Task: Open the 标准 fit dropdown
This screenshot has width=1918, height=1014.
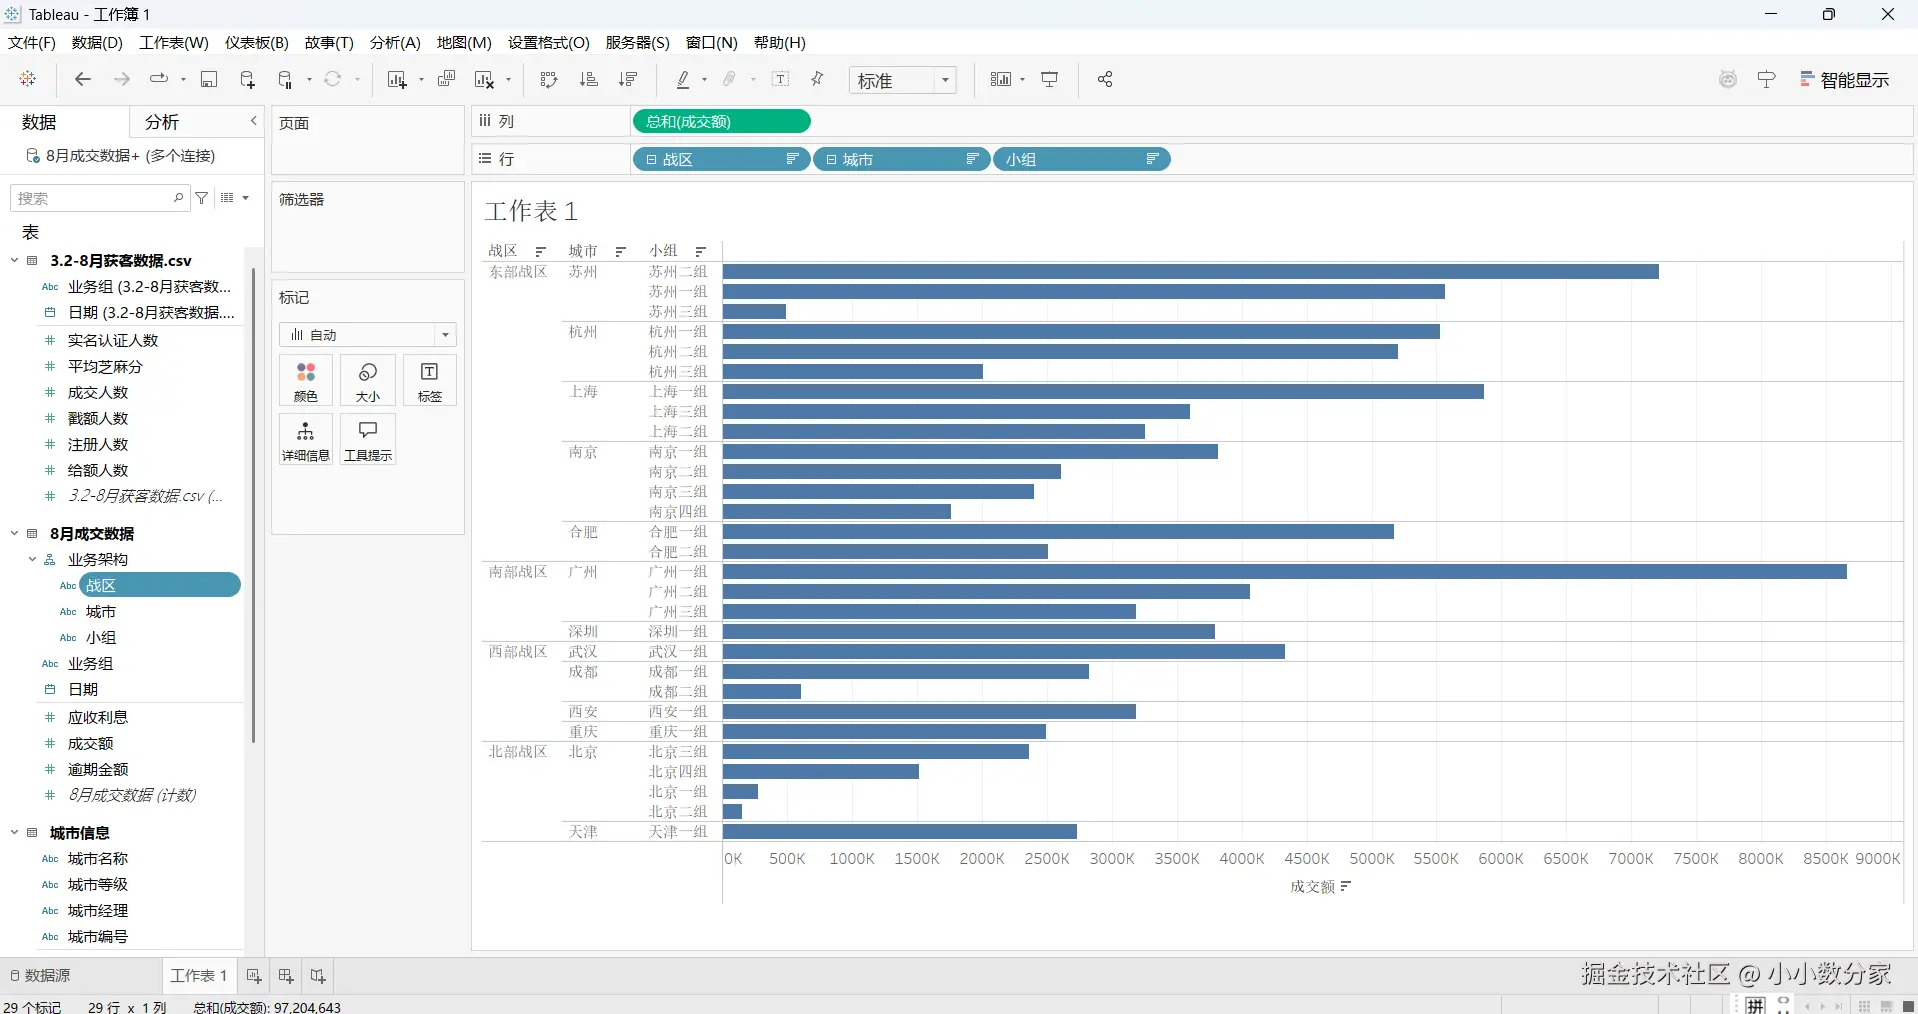Action: tap(903, 81)
